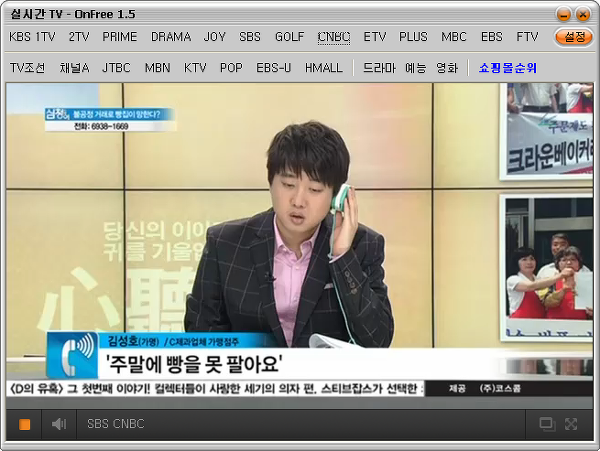Open the MBN channel
Image resolution: width=600 pixels, height=451 pixels.
(x=157, y=68)
